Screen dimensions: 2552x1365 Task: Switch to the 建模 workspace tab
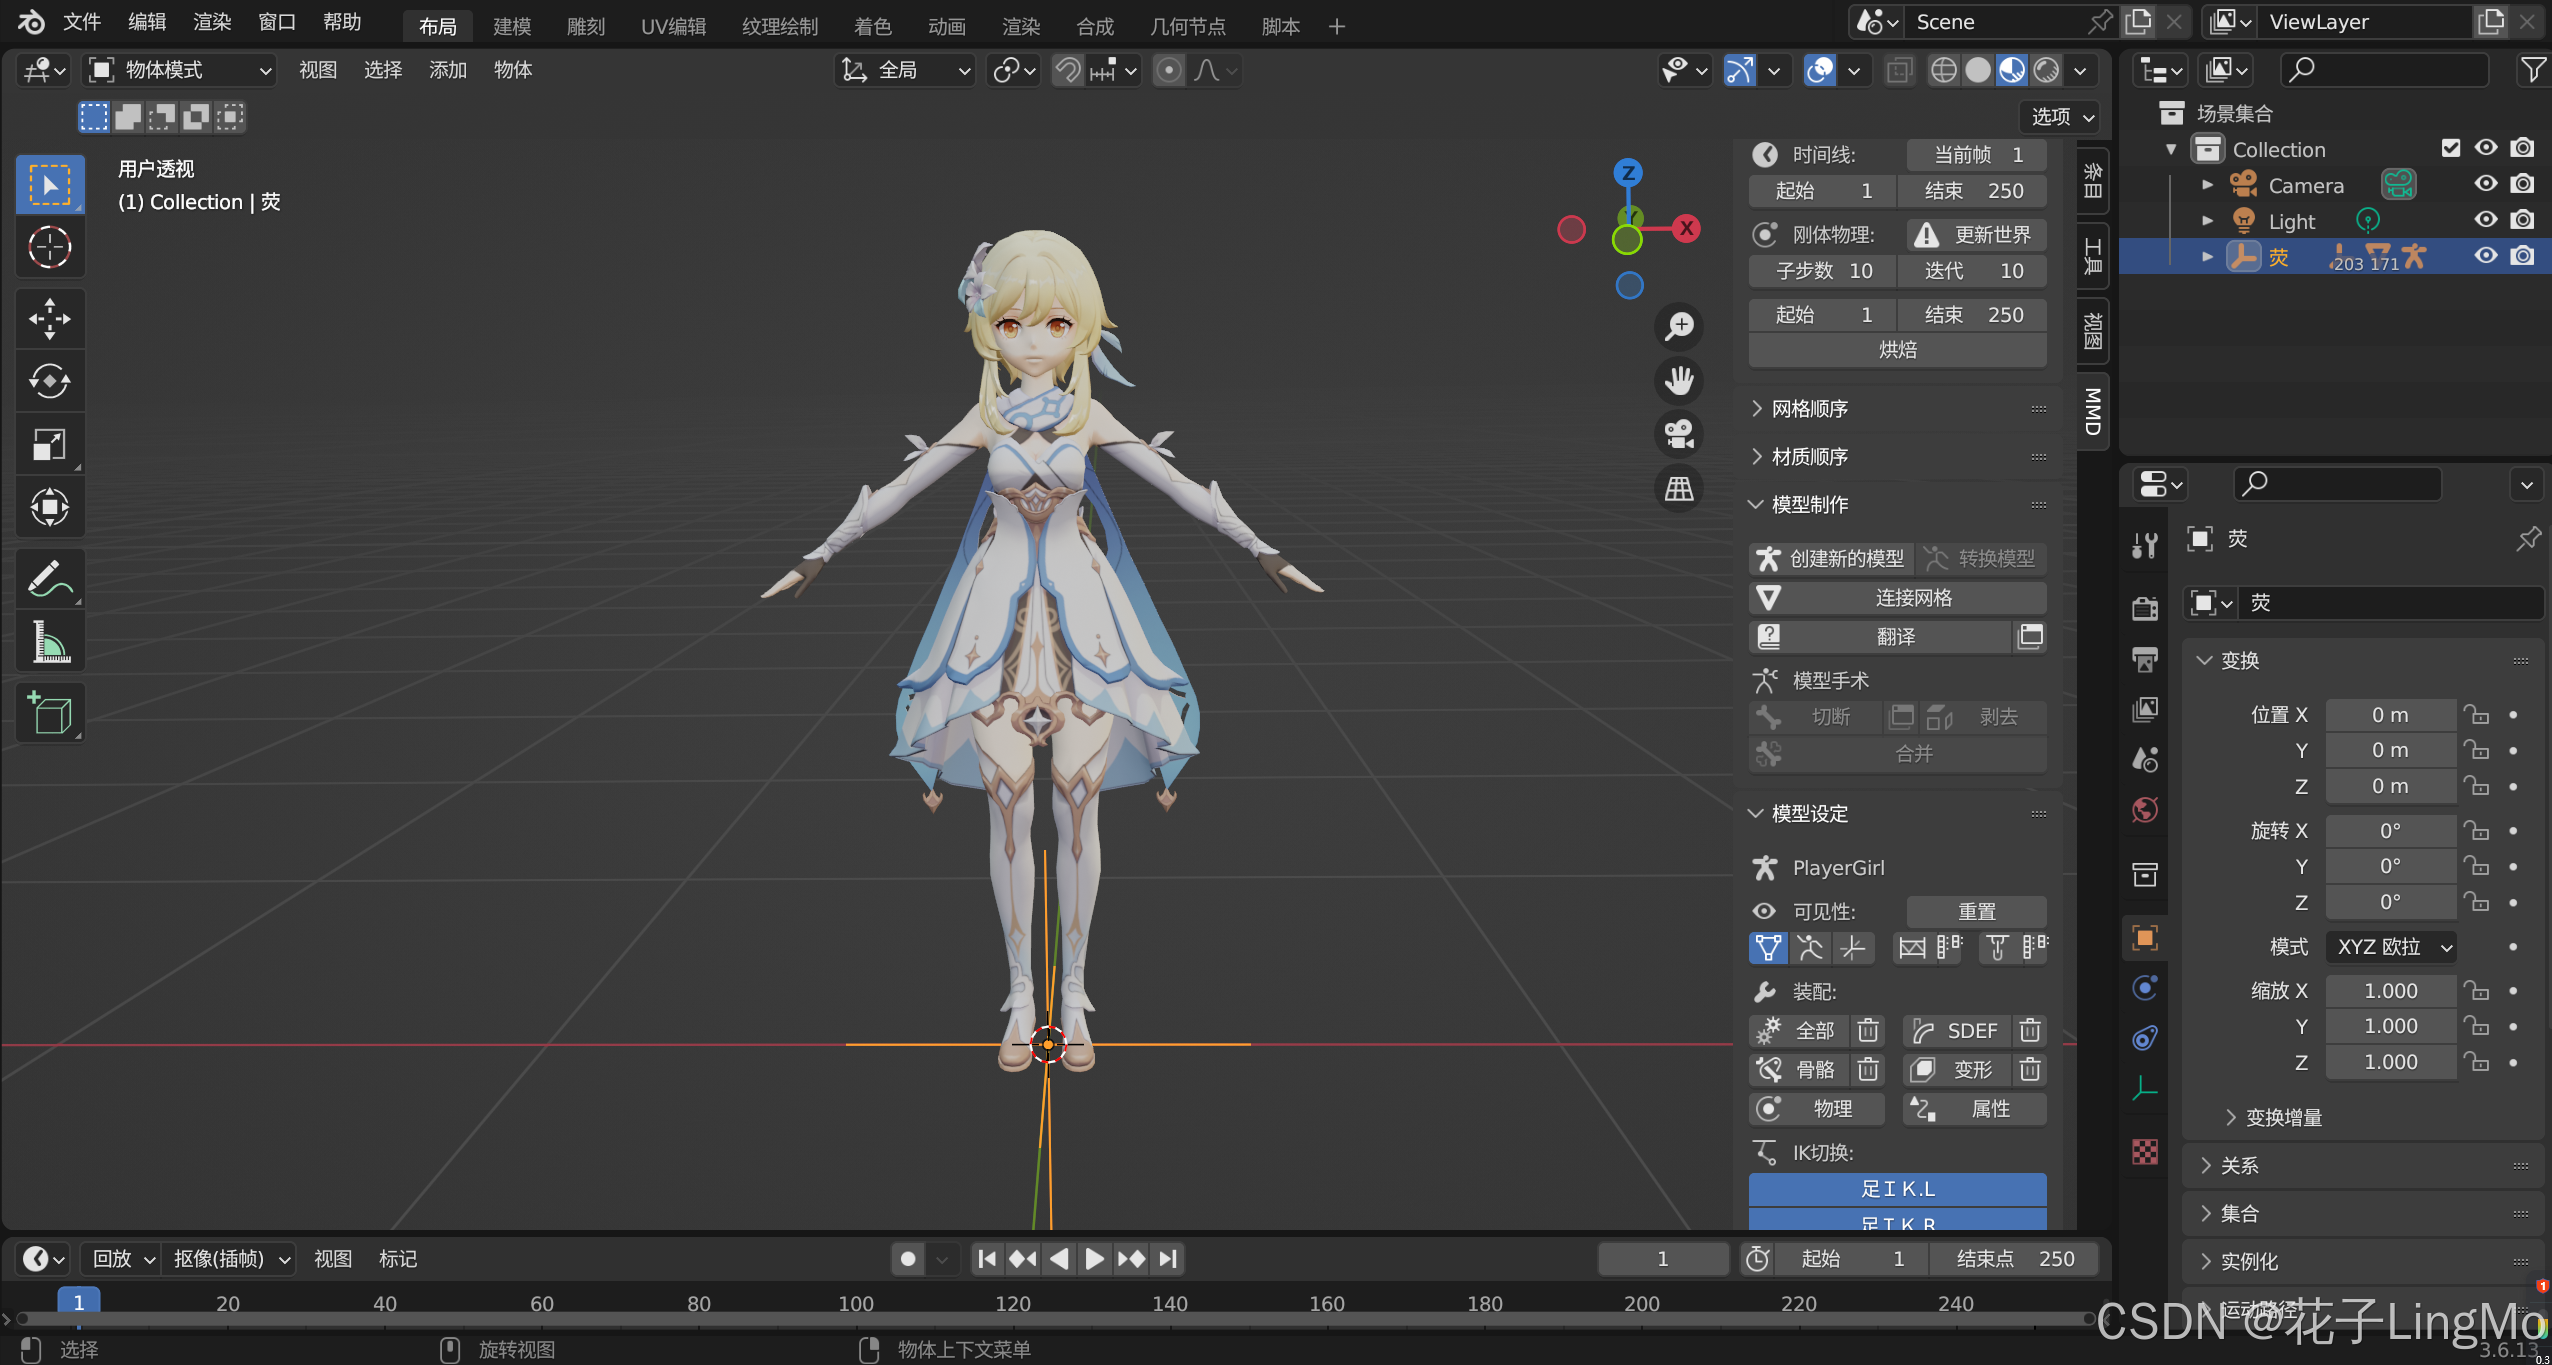(512, 27)
